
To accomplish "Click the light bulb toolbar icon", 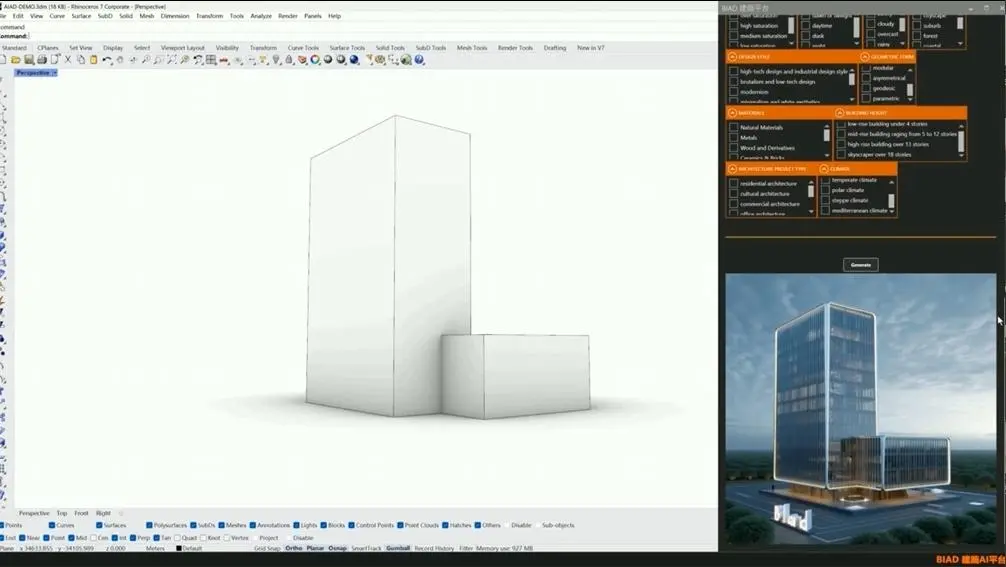I will click(x=275, y=60).
